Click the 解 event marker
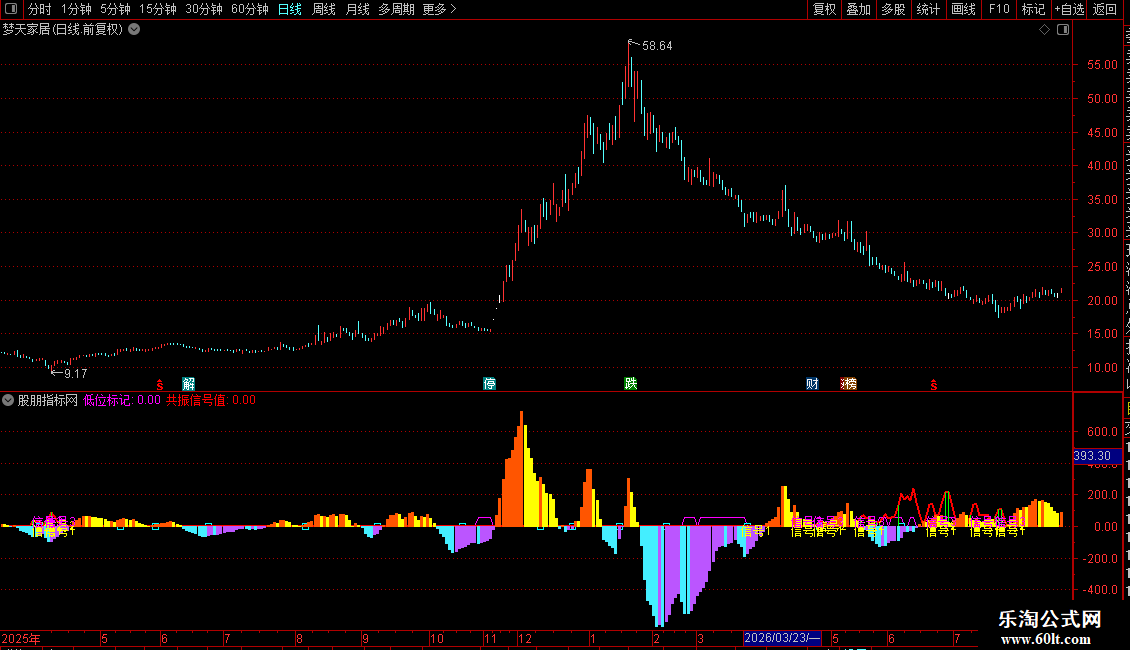1130x650 pixels. click(x=189, y=384)
